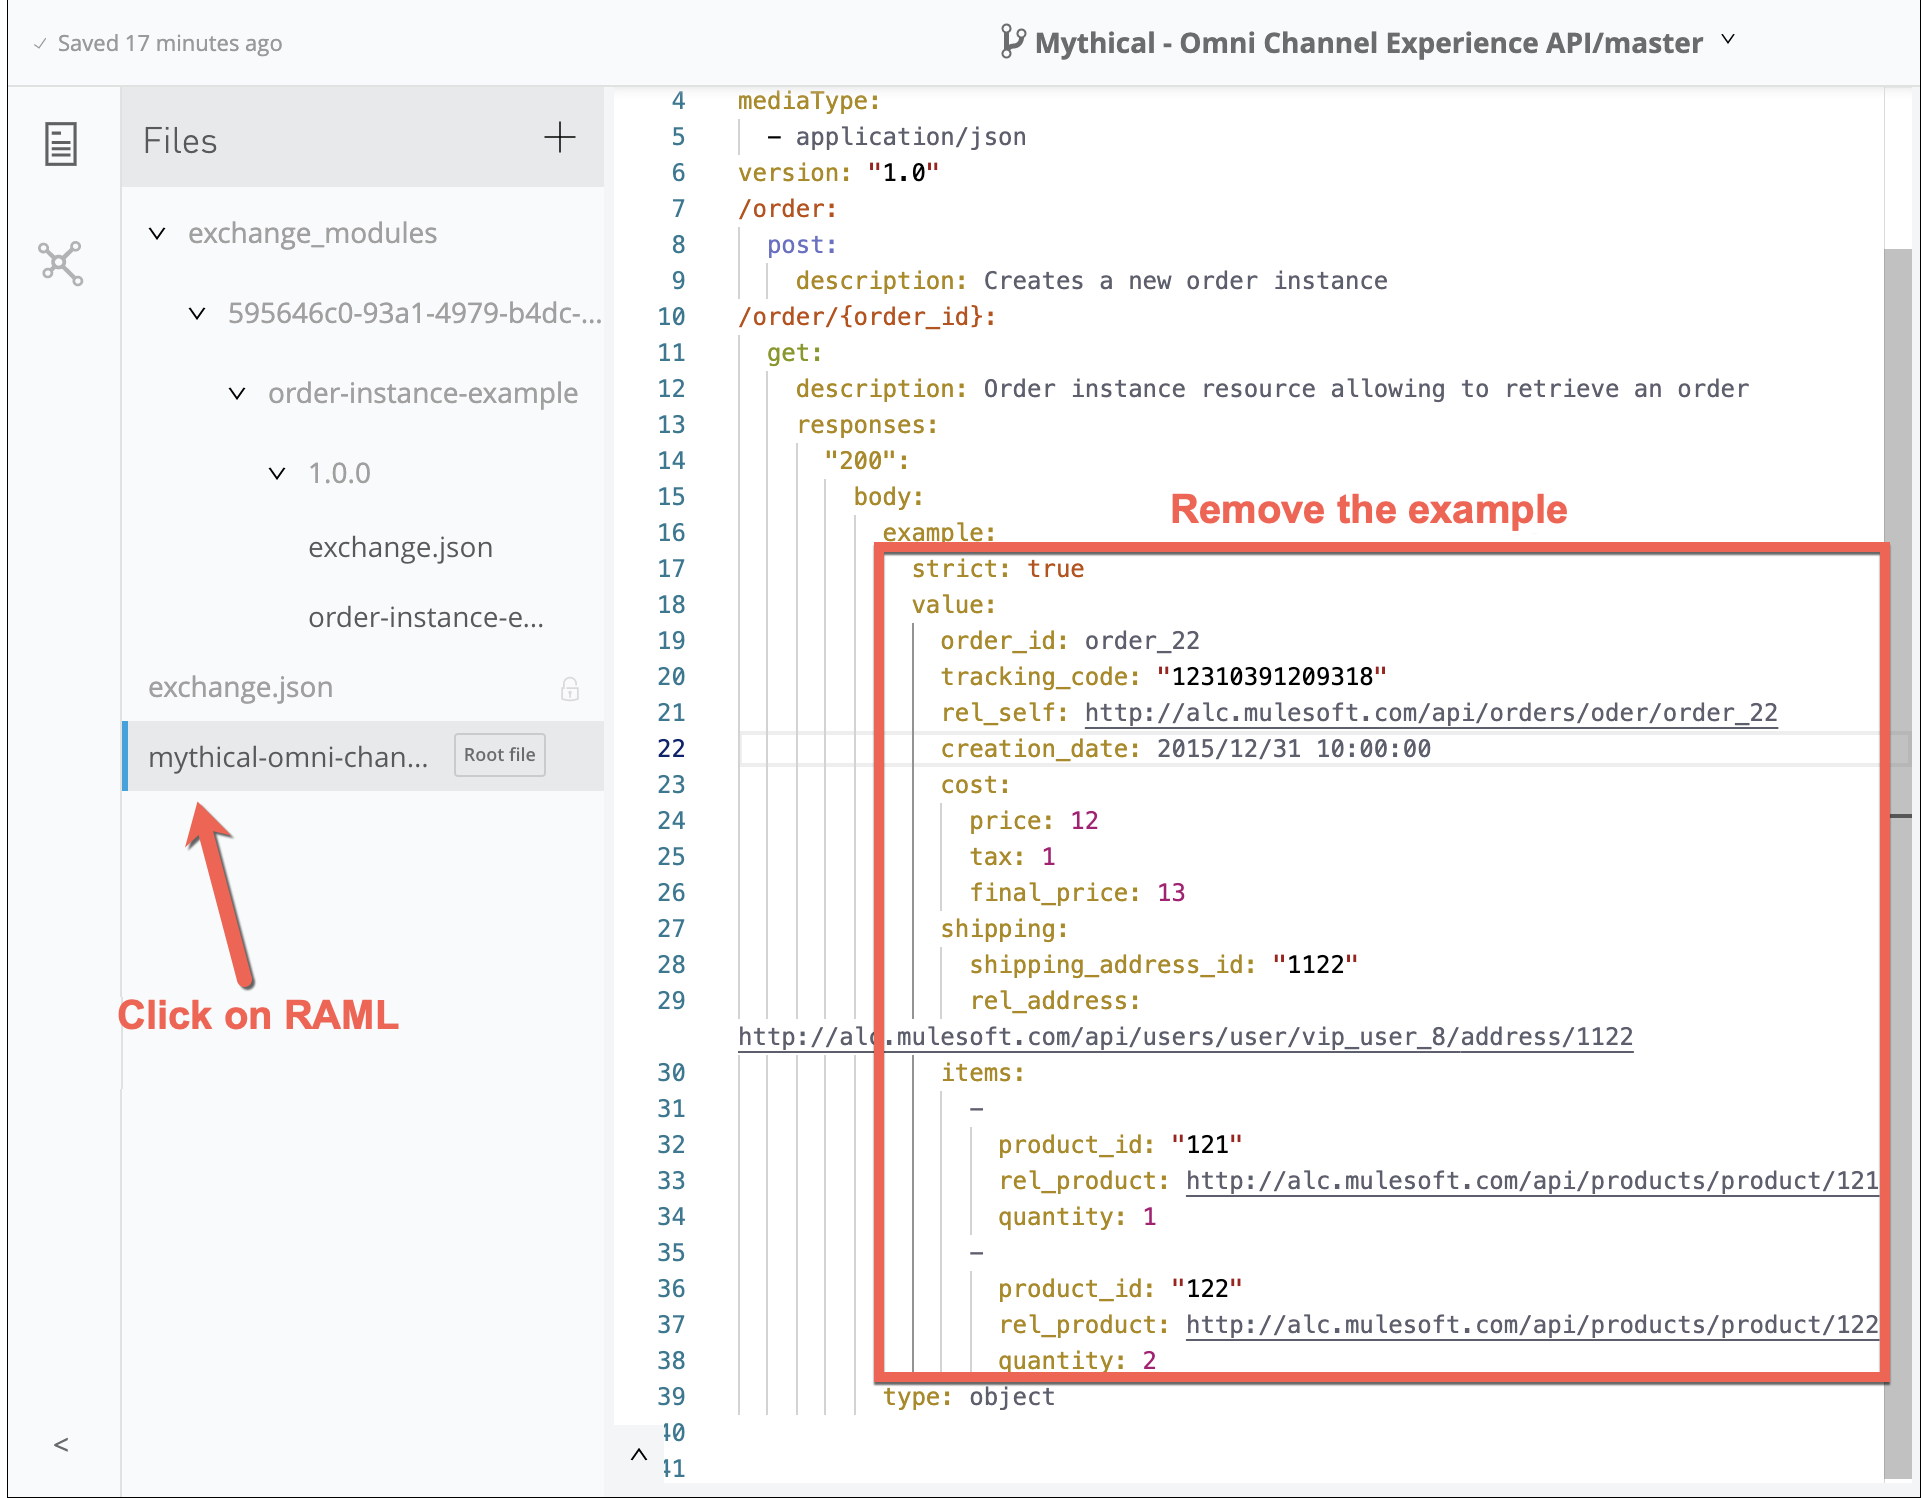Screen dimensions: 1921x1498
Task: Open the Exchange dependencies graph icon
Action: point(61,264)
